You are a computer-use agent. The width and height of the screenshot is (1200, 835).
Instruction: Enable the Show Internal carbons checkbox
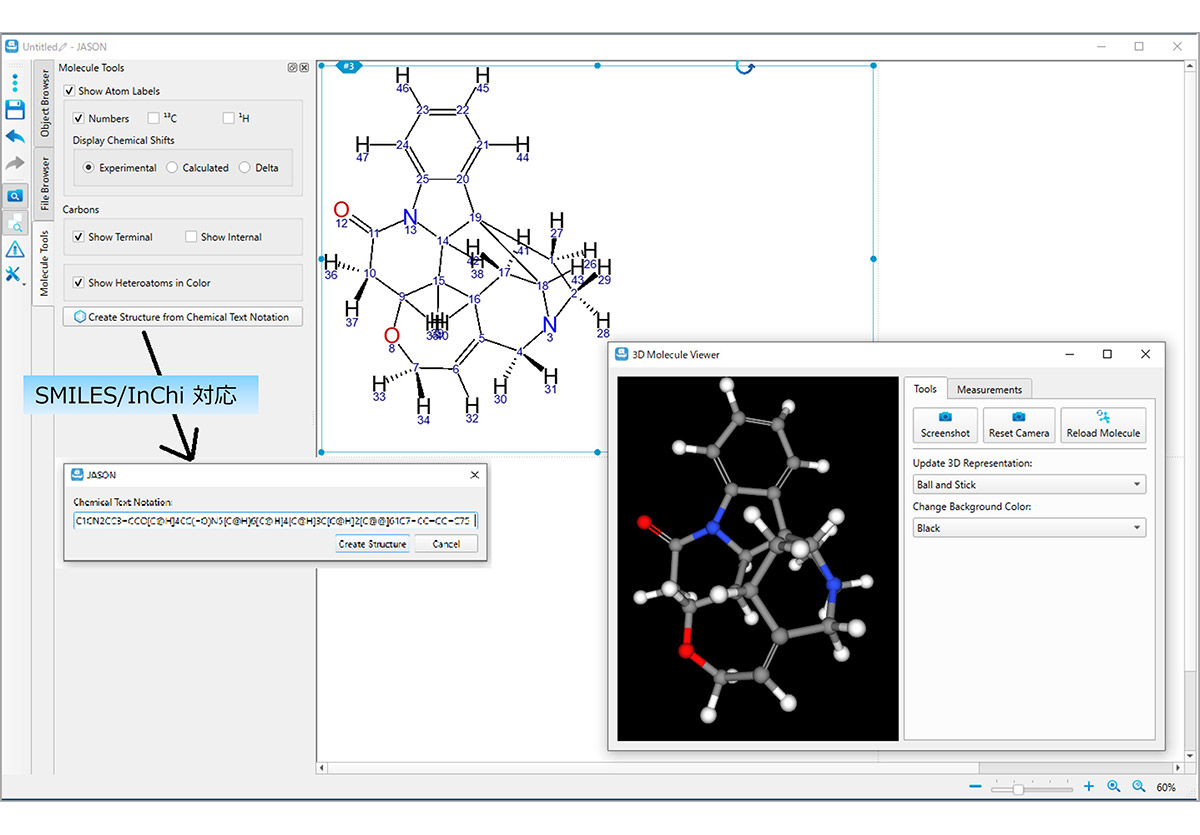click(191, 237)
